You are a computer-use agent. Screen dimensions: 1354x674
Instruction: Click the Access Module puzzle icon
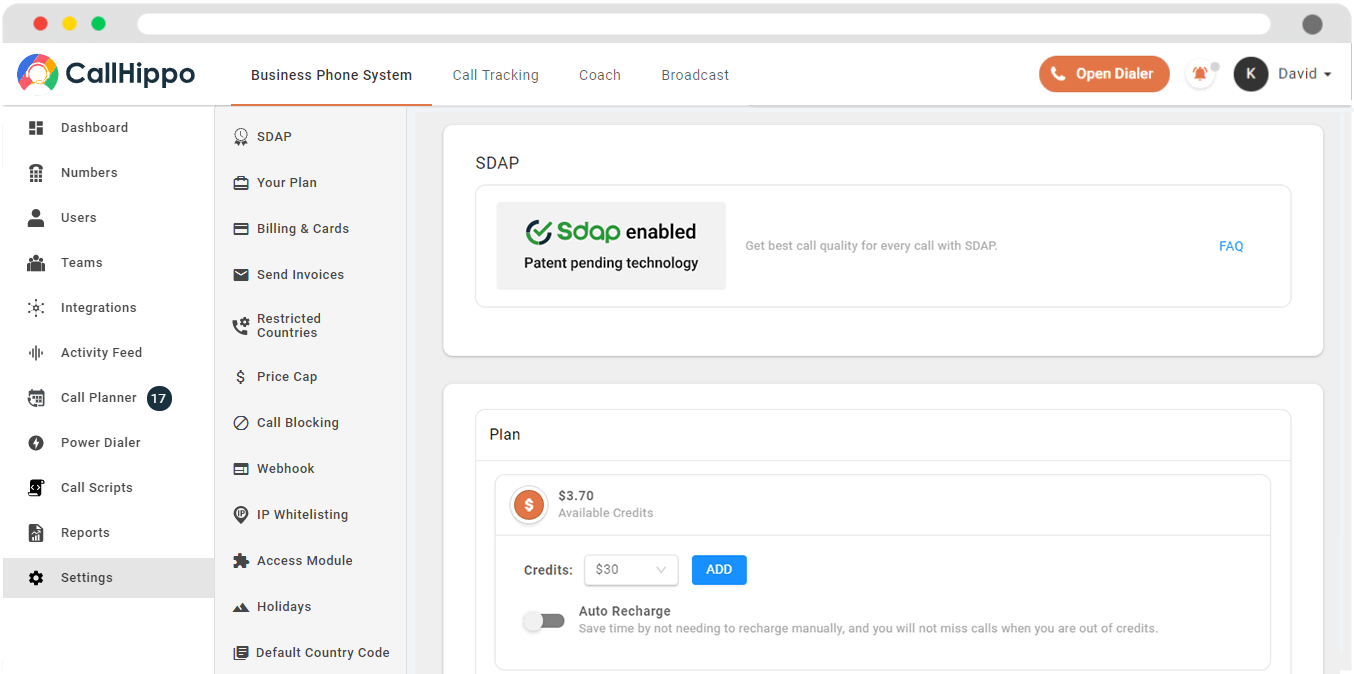(x=241, y=561)
